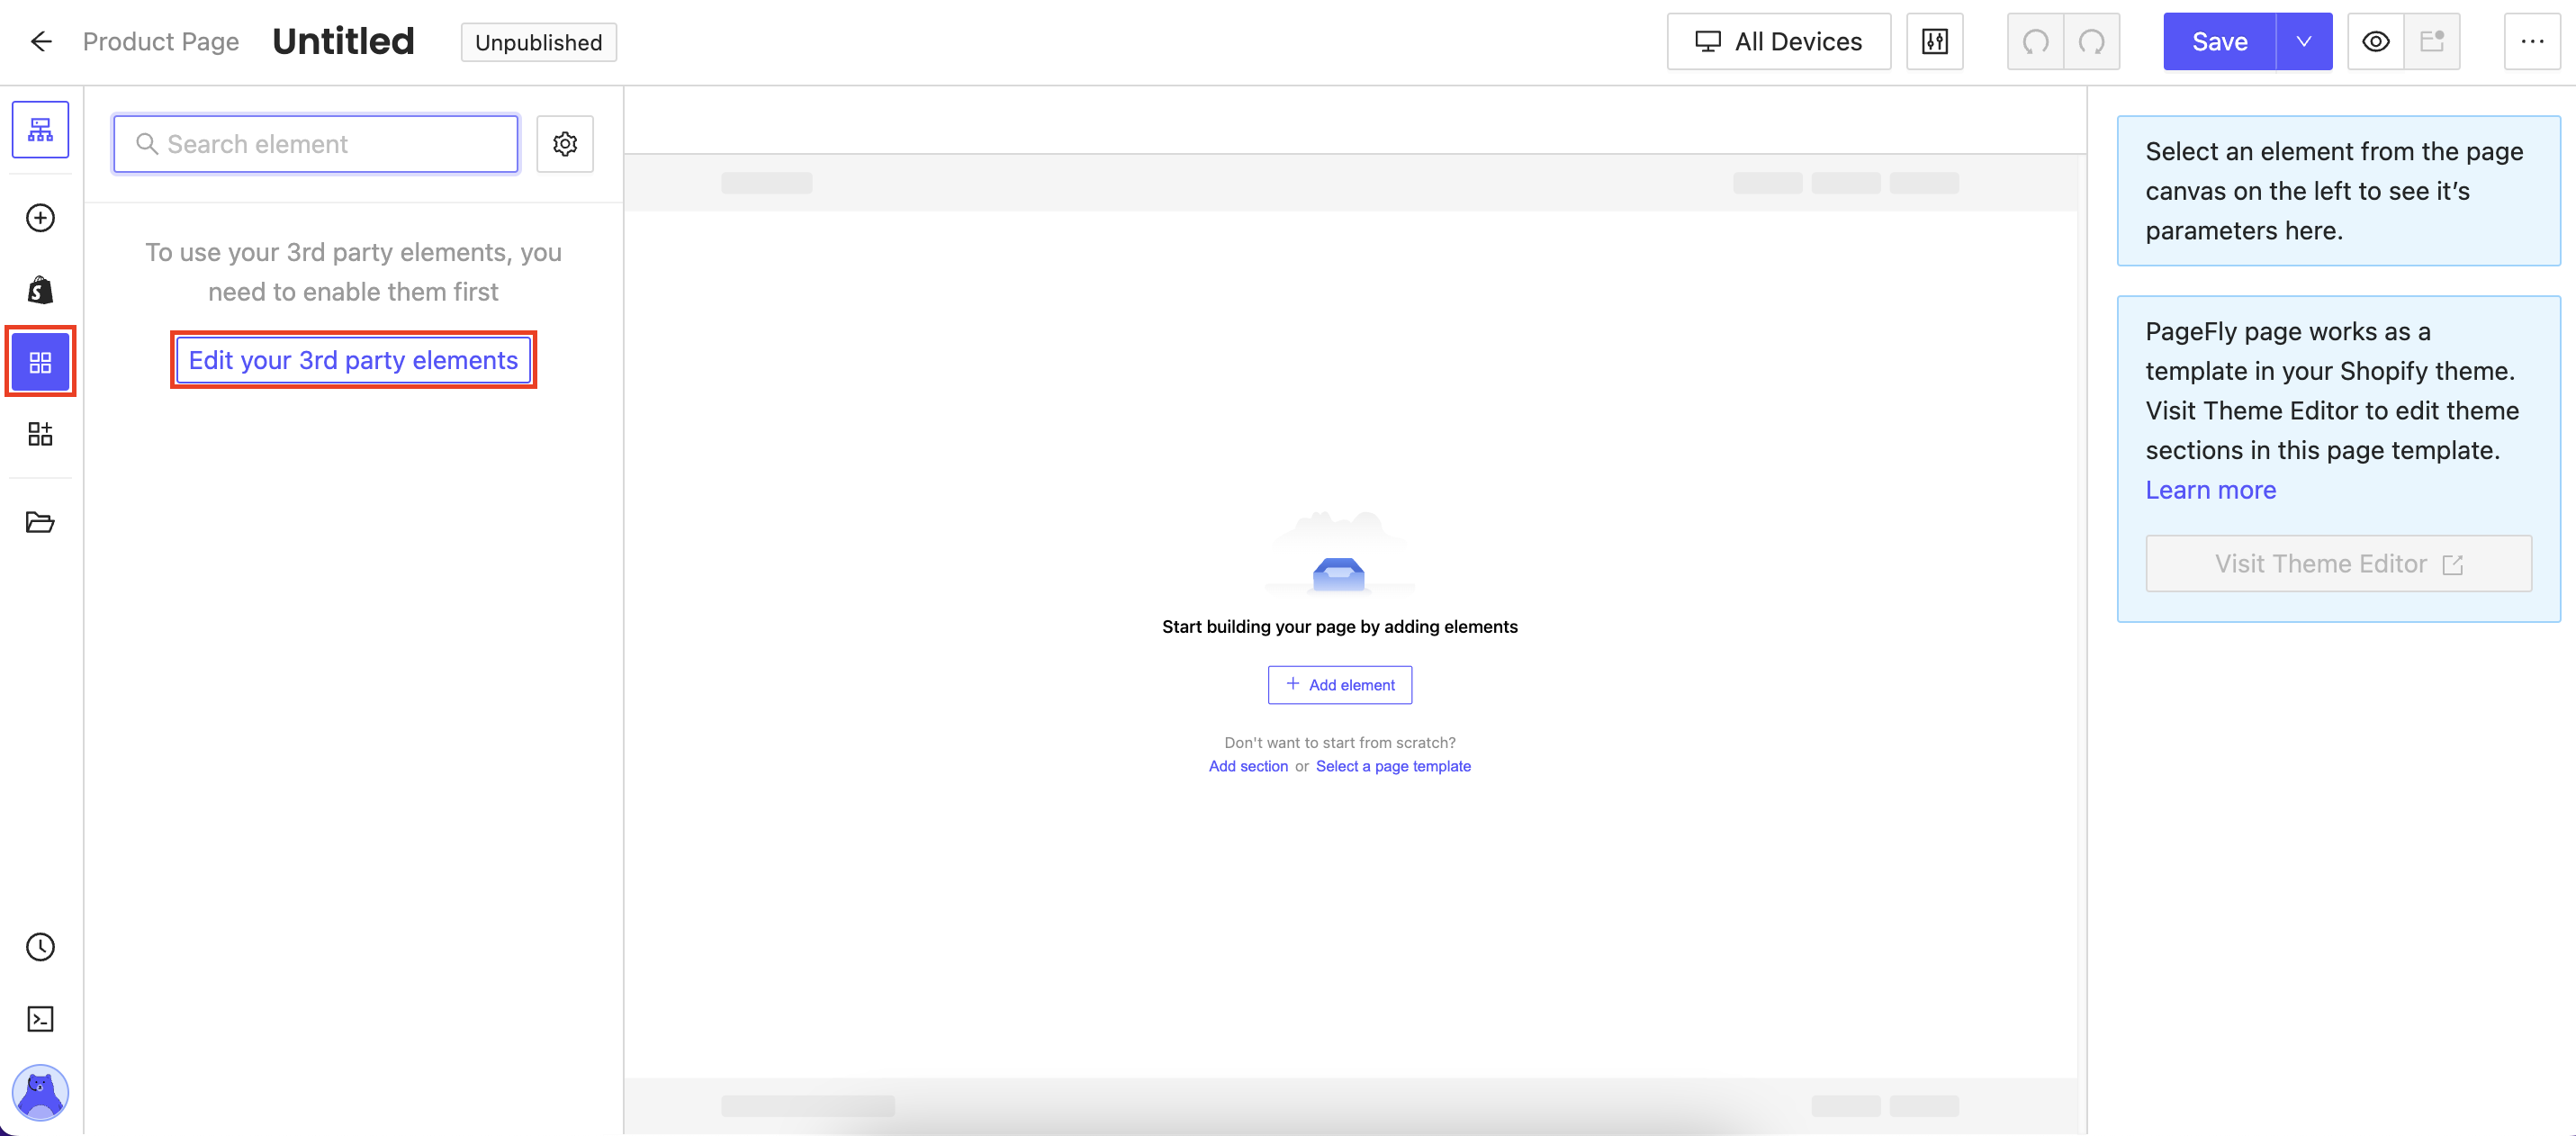
Task: Open the add-ons grid-plus icon
Action: (x=40, y=434)
